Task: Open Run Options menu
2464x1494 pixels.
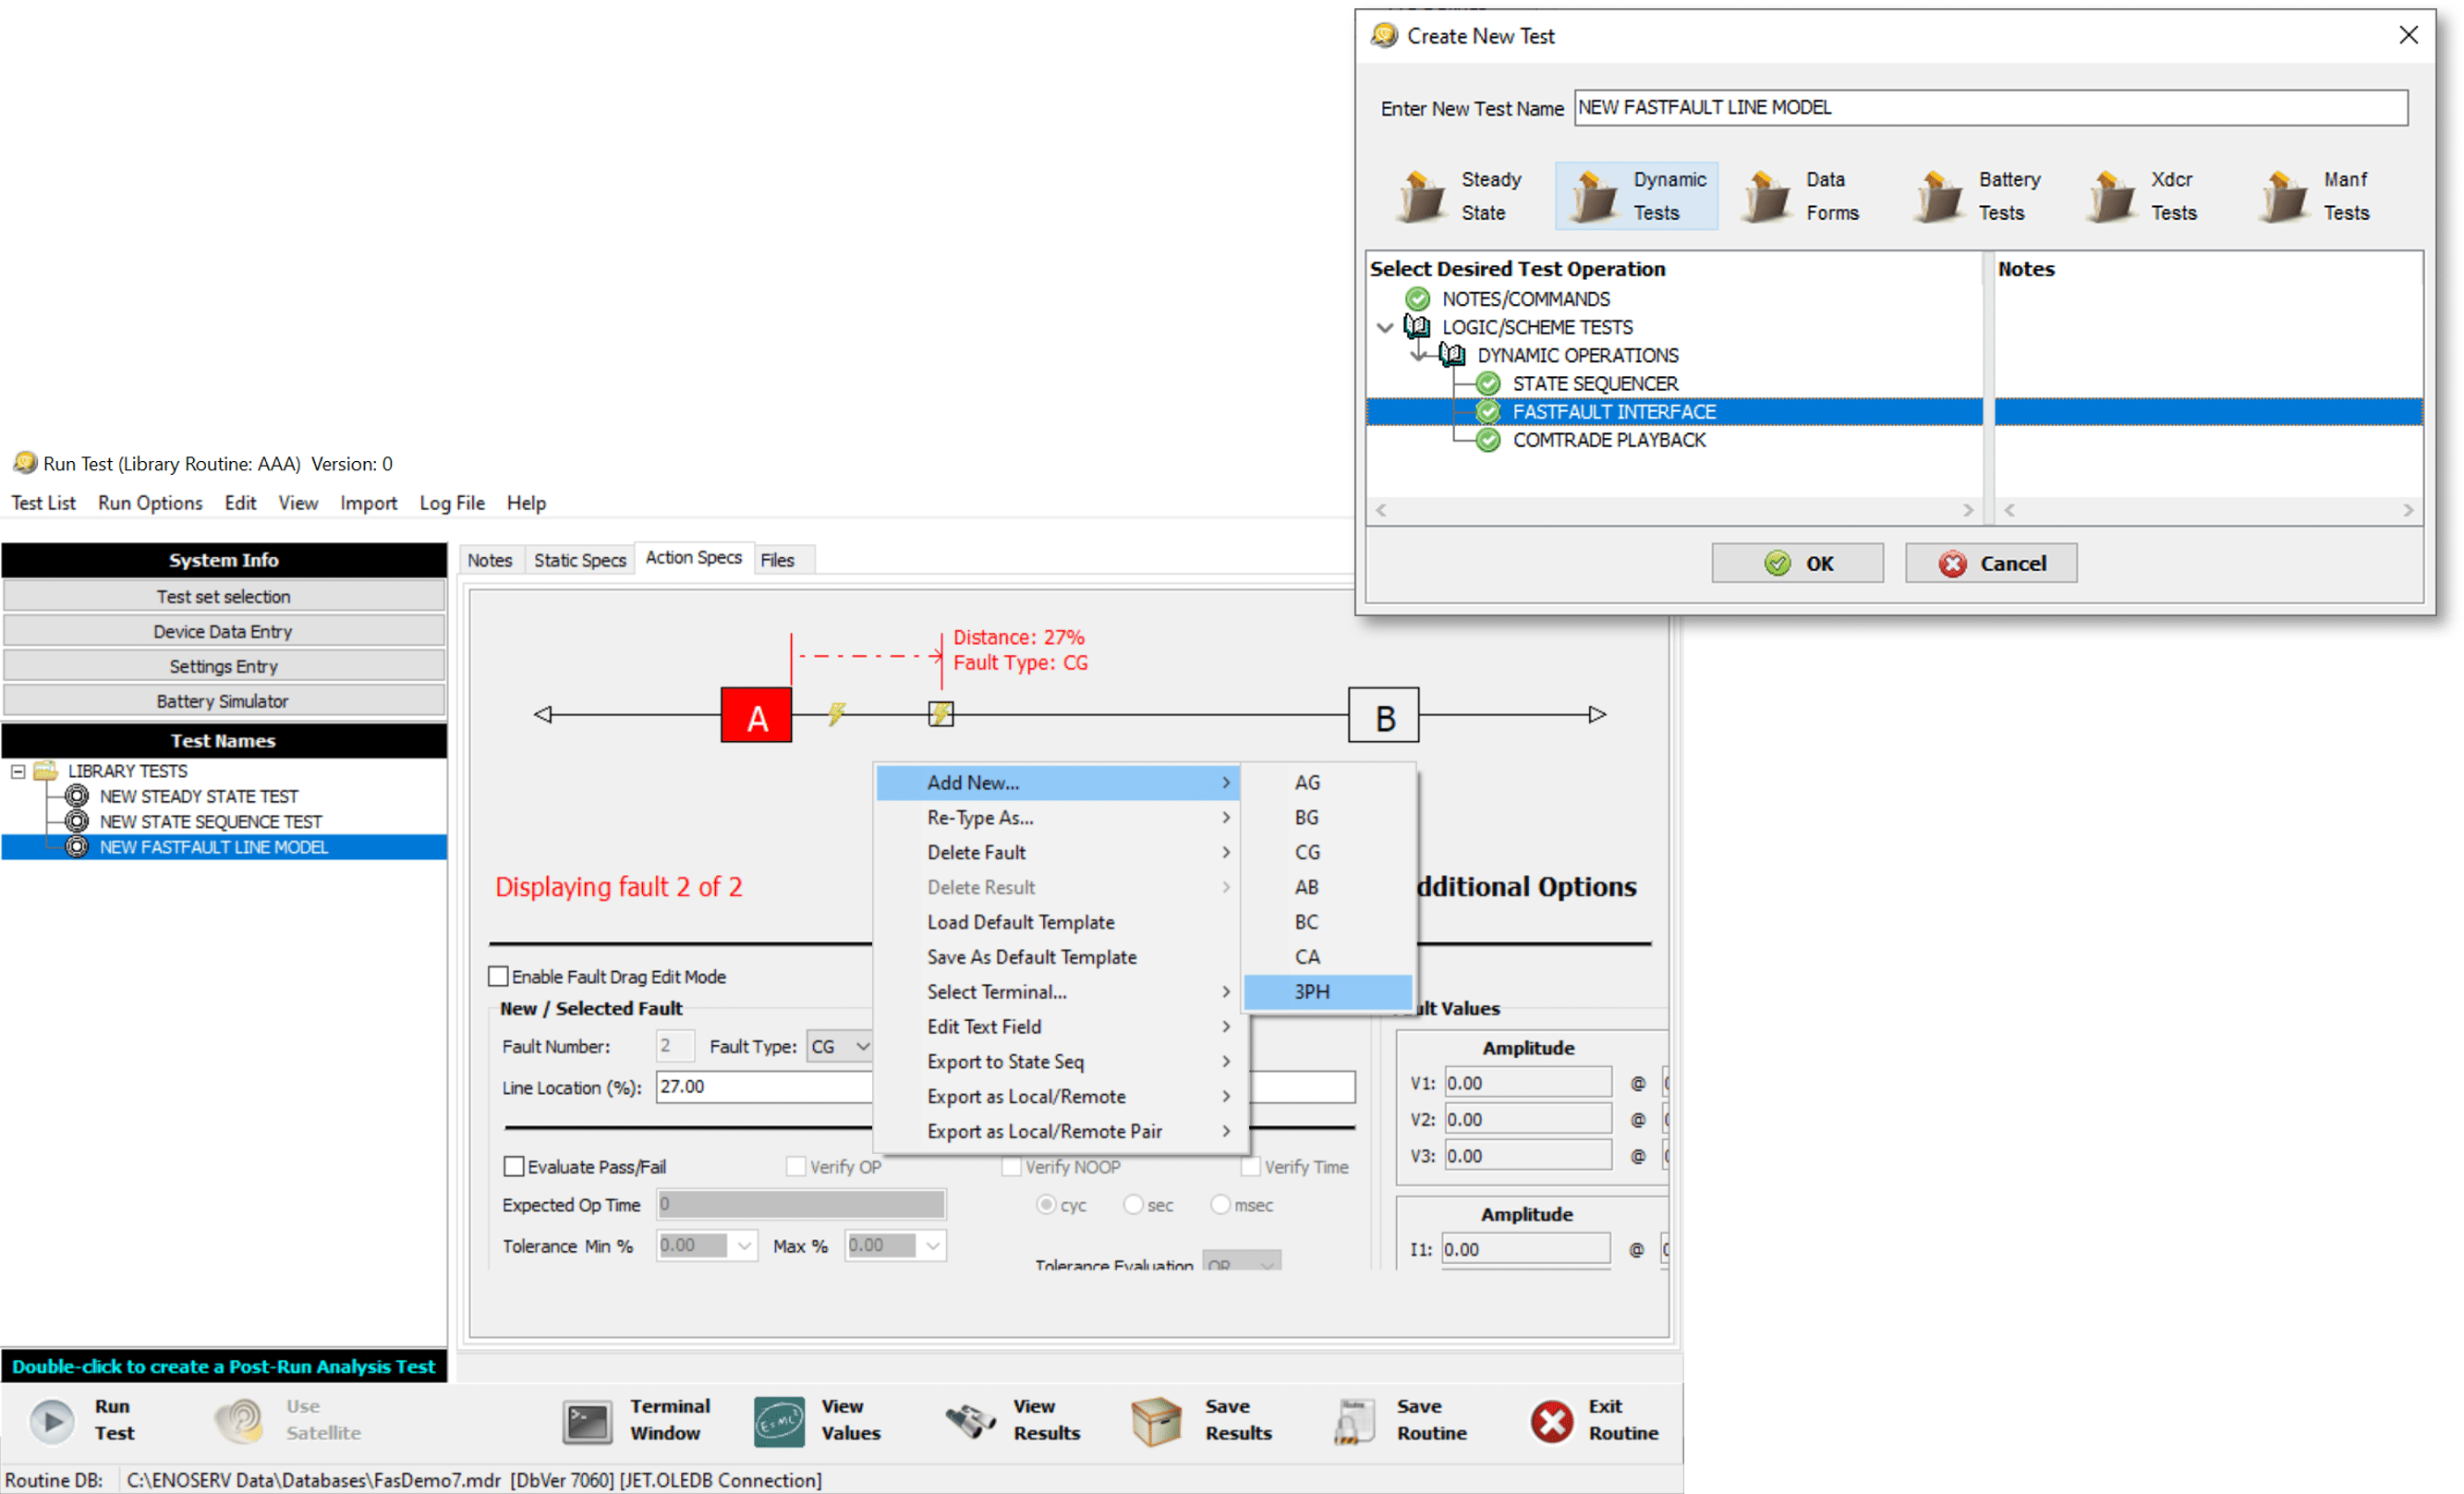Action: 150,503
